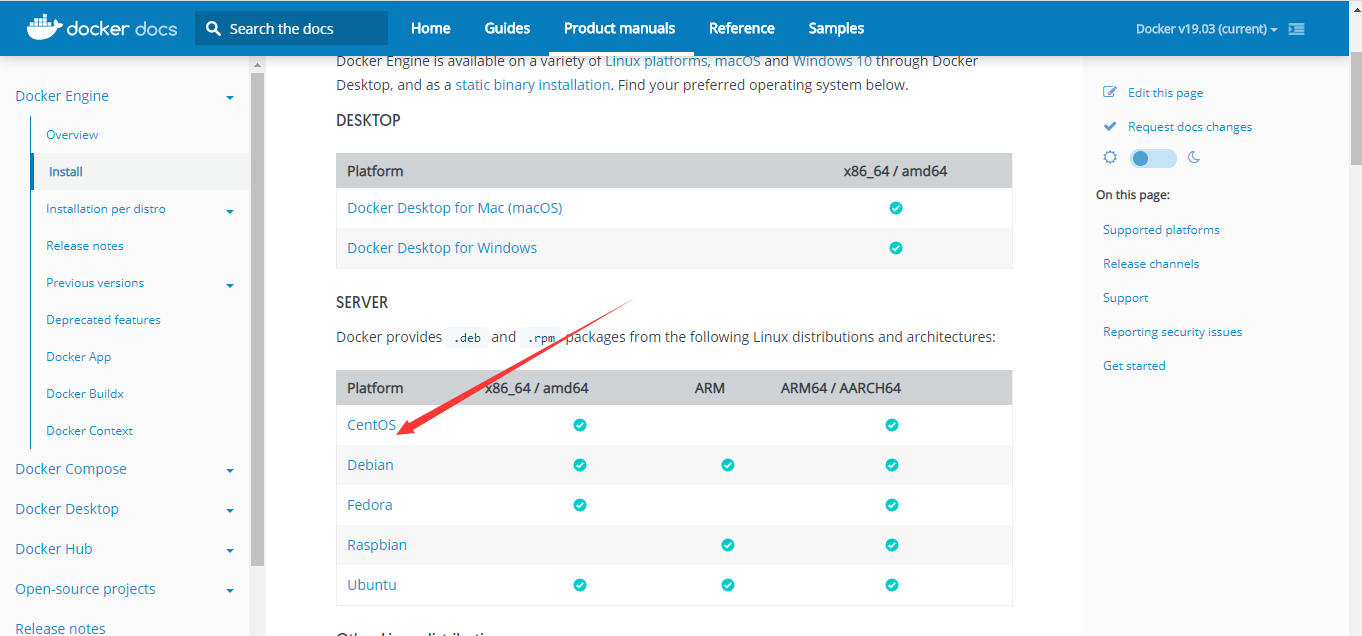Open the Debian platform link

(370, 465)
